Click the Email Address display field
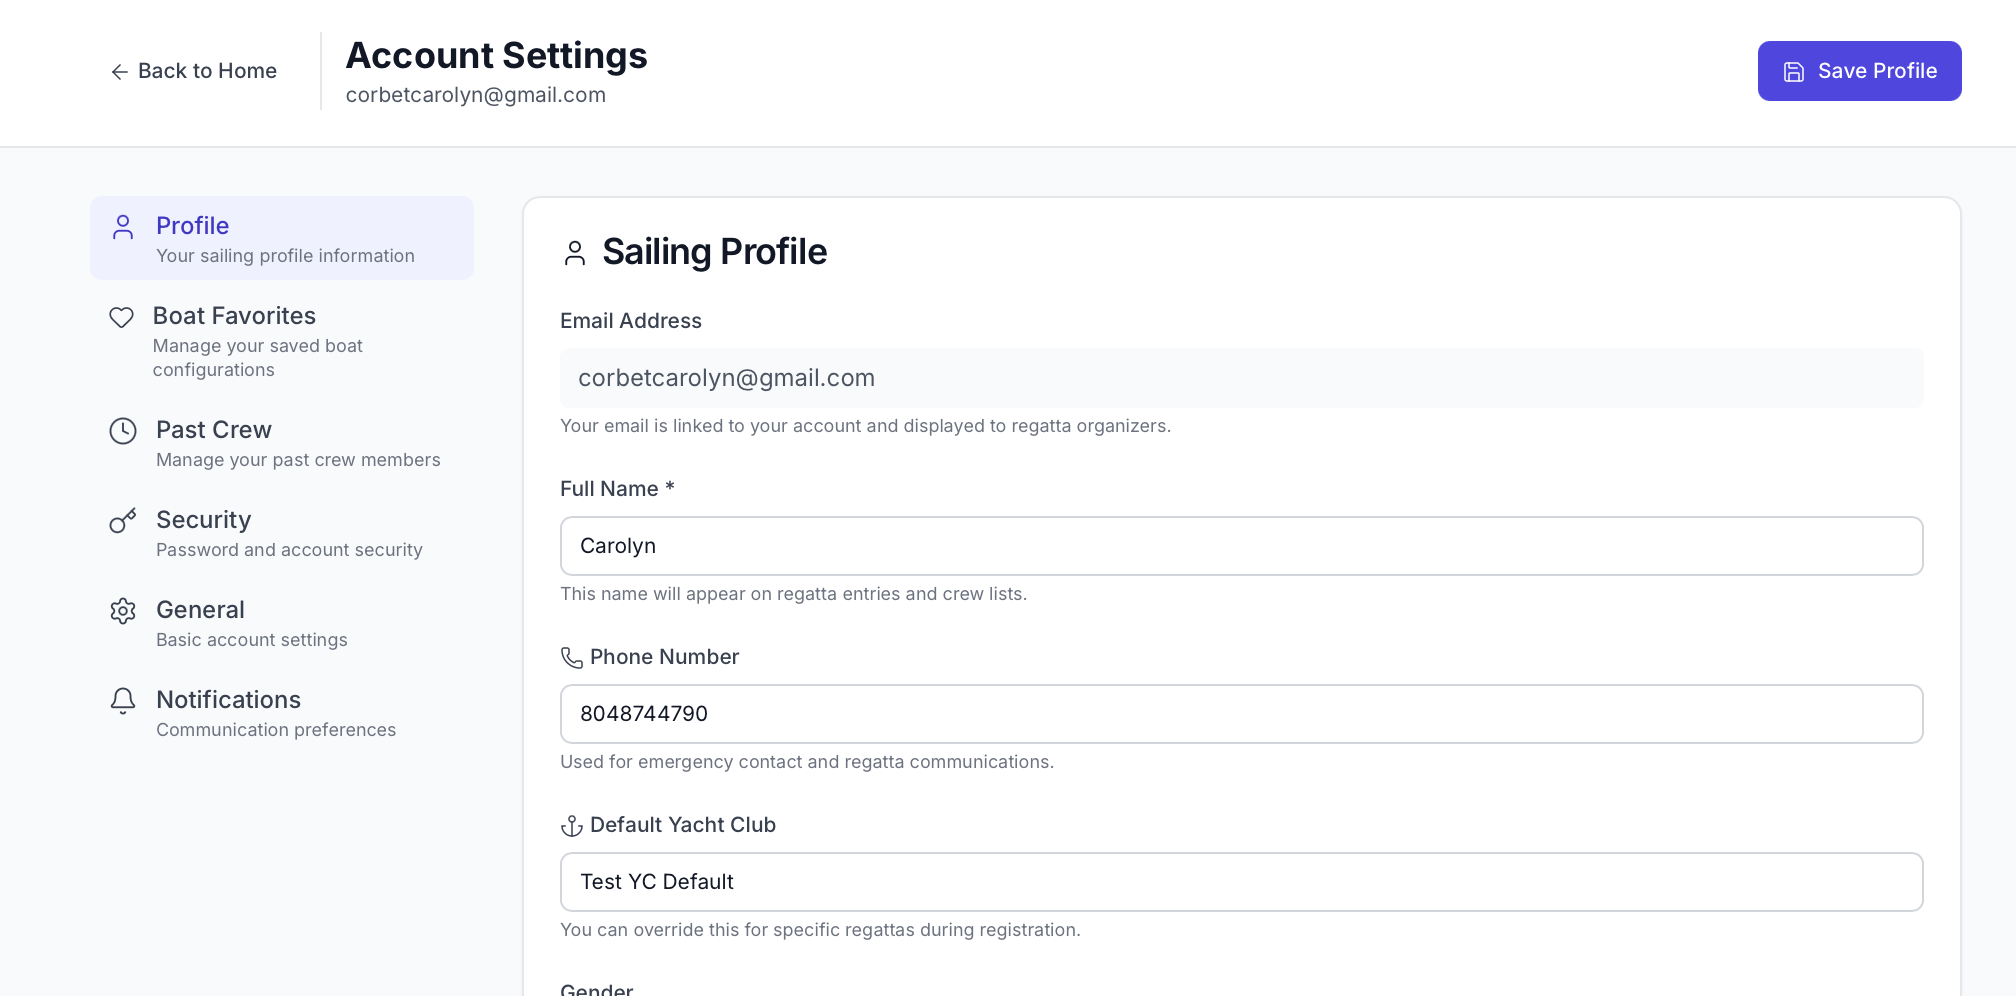2016x996 pixels. click(x=1240, y=377)
